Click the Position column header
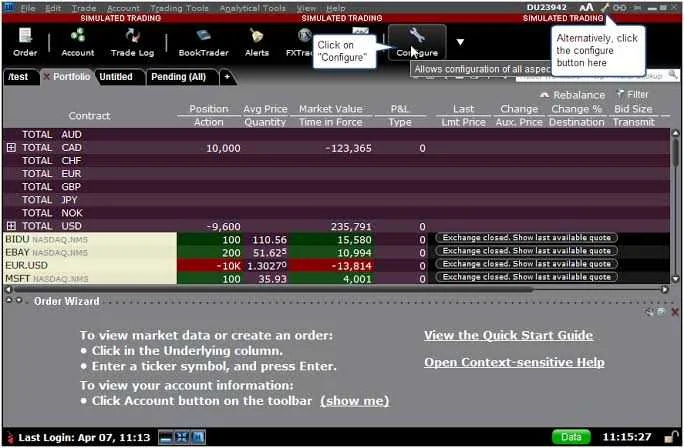The image size is (684, 448). point(209,109)
